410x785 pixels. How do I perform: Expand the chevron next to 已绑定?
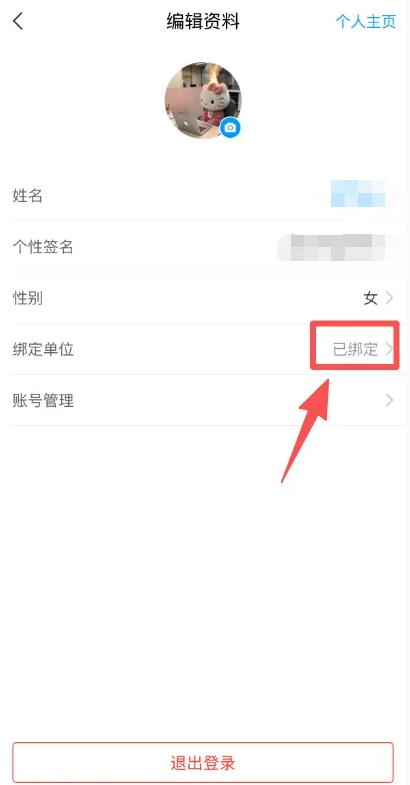point(389,349)
